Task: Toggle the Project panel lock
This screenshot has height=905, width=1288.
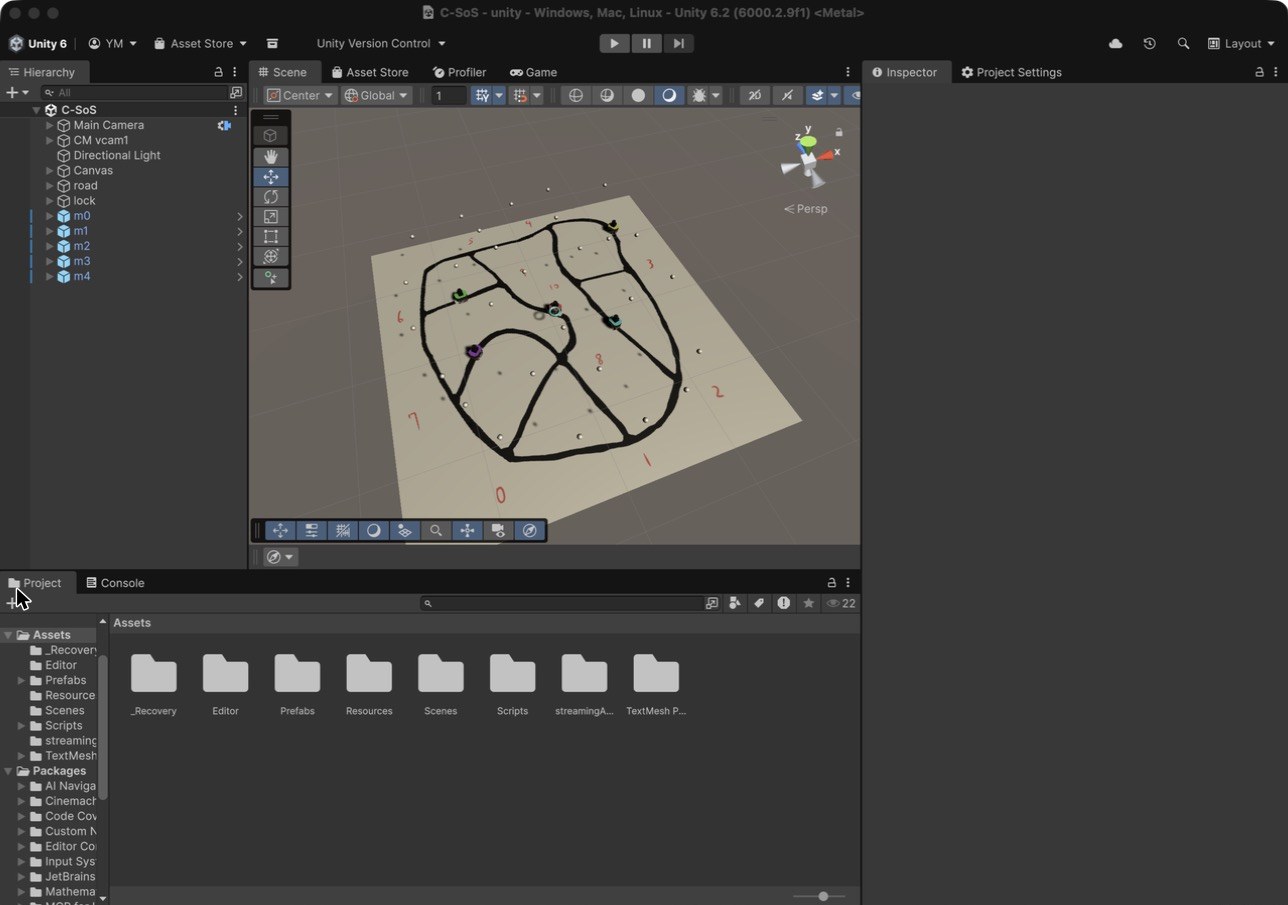Action: (831, 583)
